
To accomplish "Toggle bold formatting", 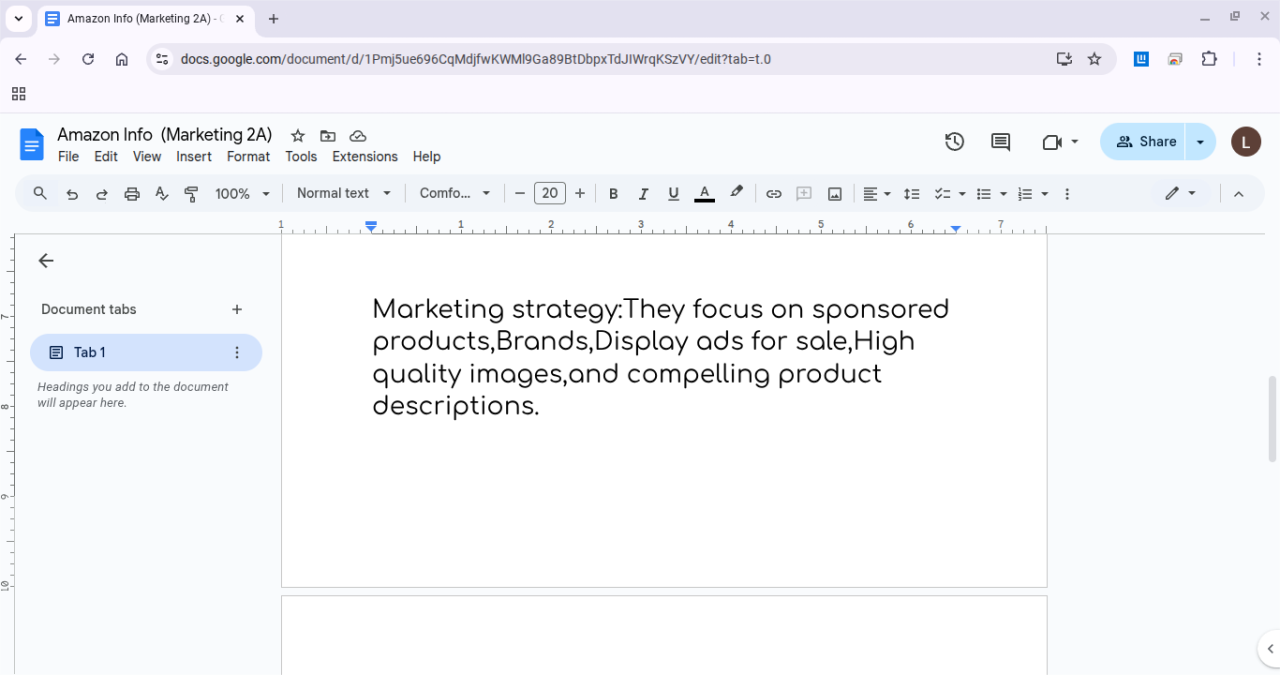I will [614, 194].
